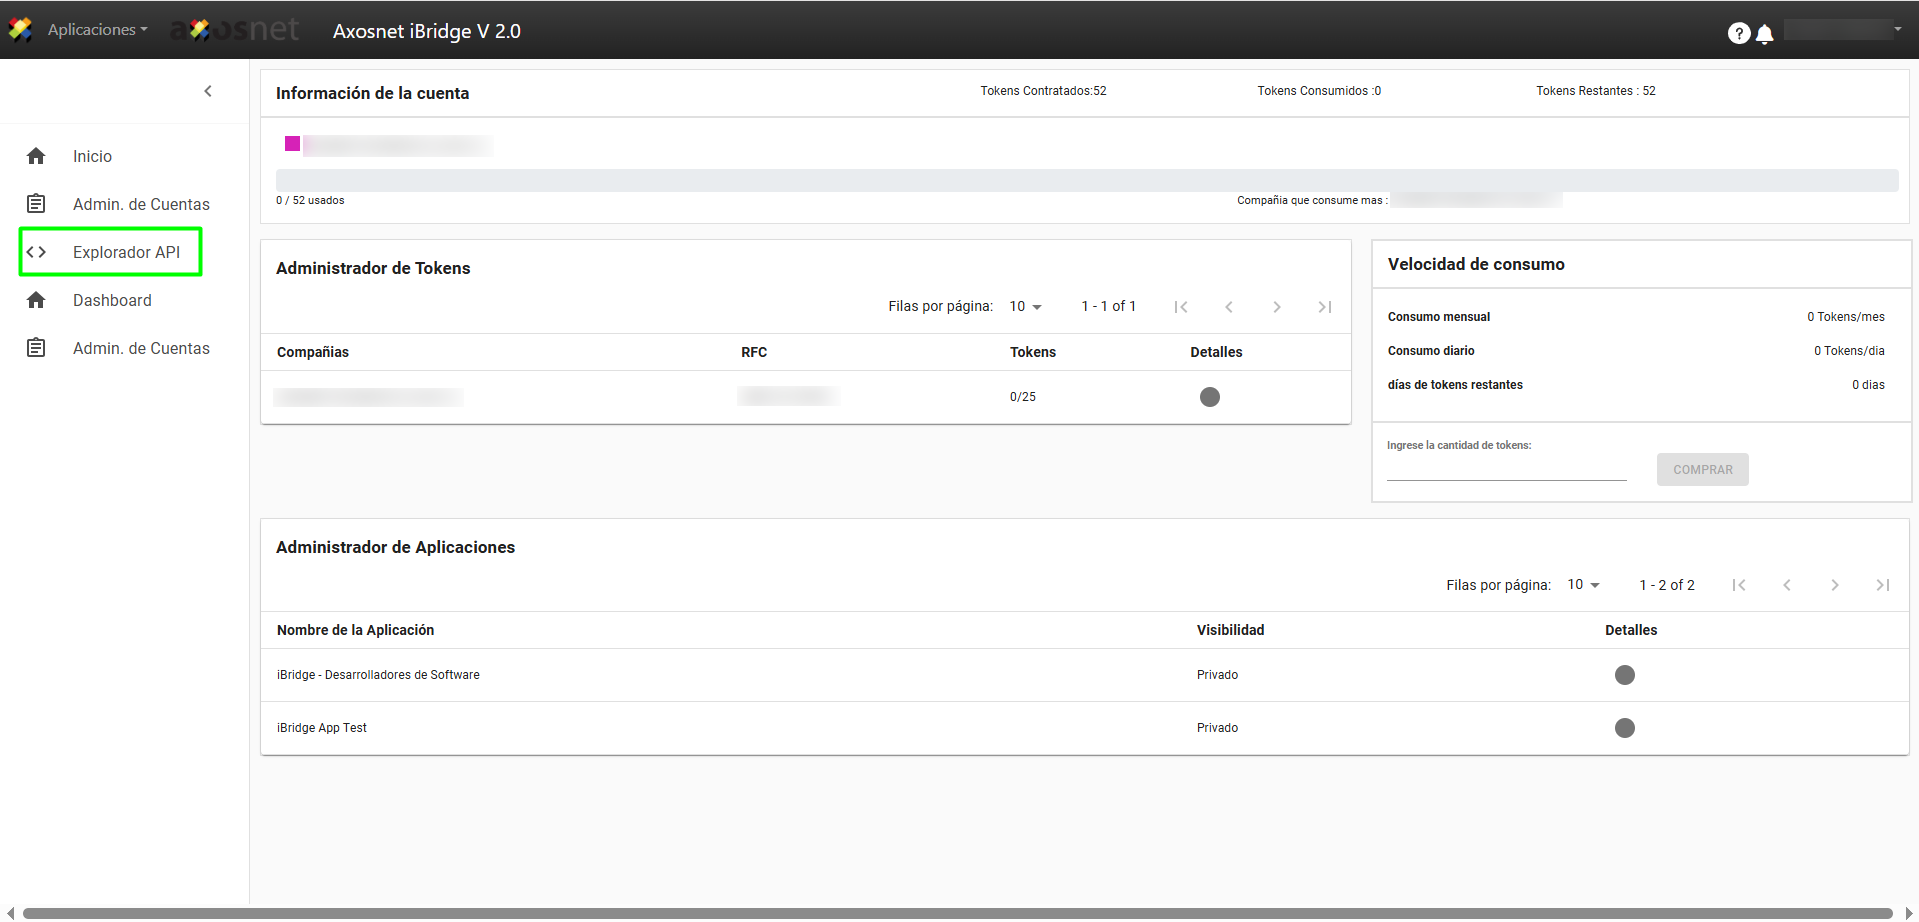Viewport: 1919px width, 922px height.
Task: Jump to first page in Administrador de Tokens
Action: point(1181,307)
